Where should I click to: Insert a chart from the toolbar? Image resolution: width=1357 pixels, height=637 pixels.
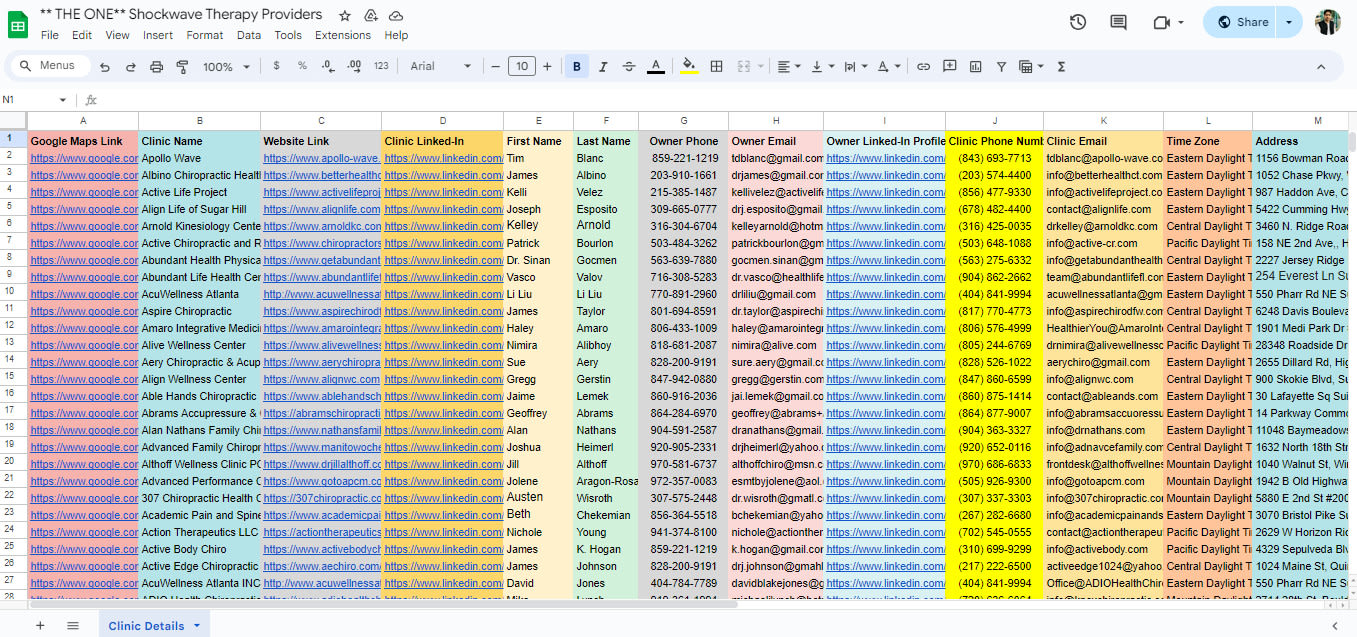click(x=975, y=67)
